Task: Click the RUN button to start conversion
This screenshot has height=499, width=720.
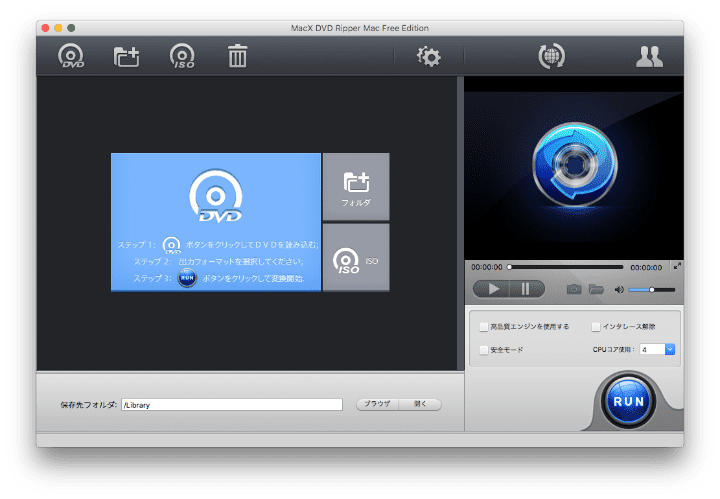Action: pyautogui.click(x=629, y=402)
